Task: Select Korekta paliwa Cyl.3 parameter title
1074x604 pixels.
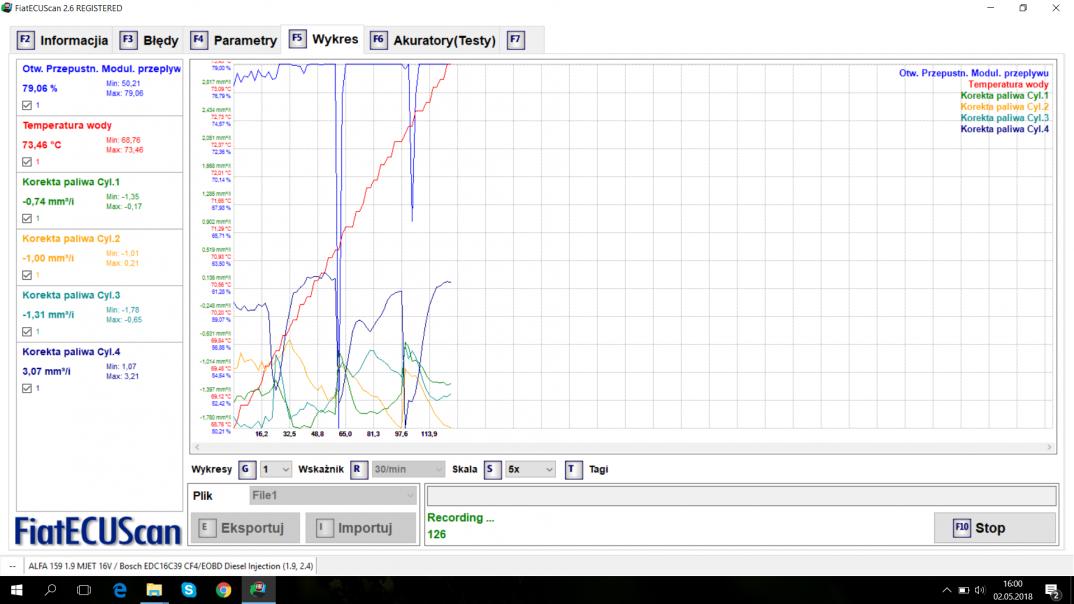Action: tap(71, 295)
